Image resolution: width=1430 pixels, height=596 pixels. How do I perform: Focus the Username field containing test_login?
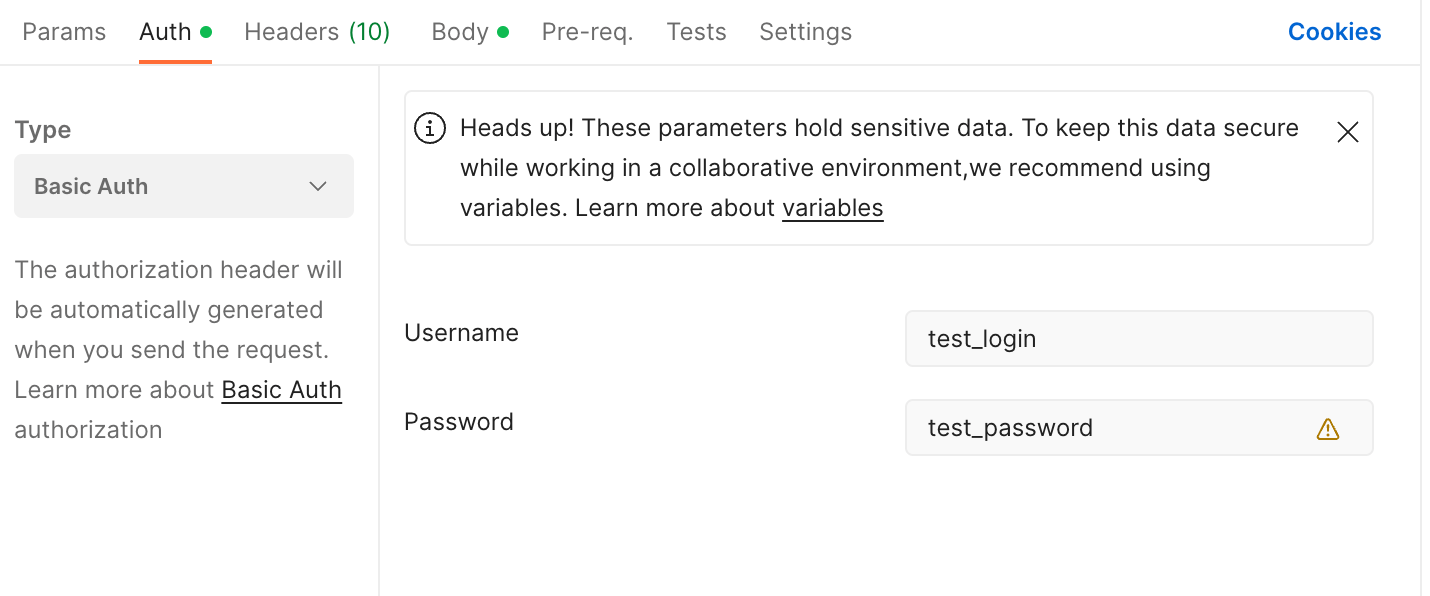tap(1138, 339)
